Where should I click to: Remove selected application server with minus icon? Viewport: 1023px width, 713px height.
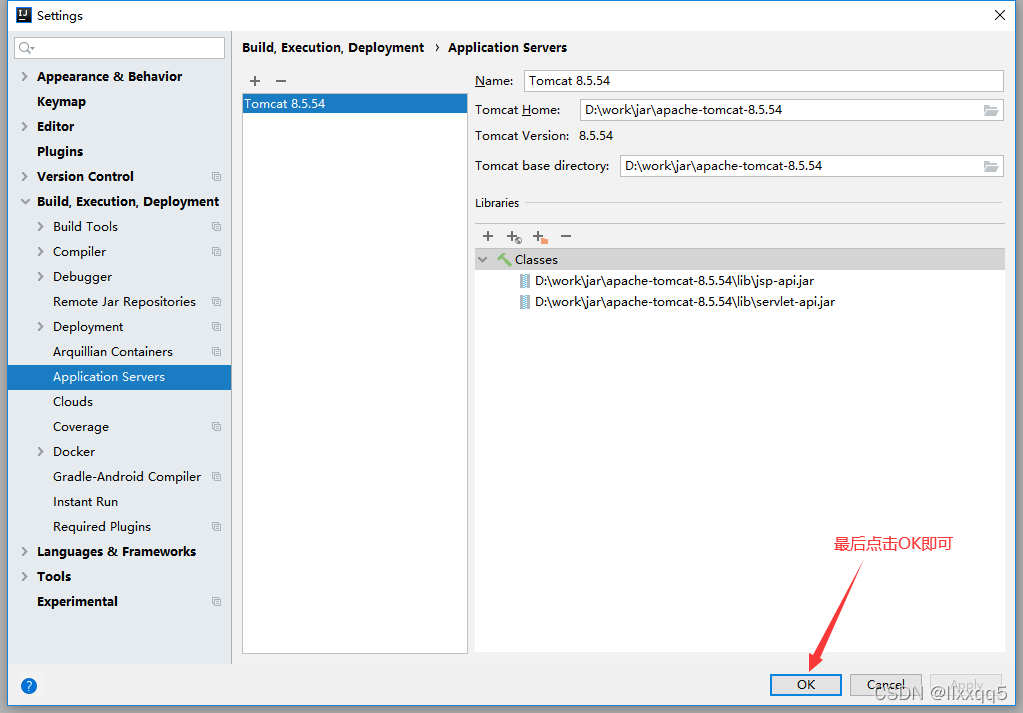pyautogui.click(x=281, y=81)
